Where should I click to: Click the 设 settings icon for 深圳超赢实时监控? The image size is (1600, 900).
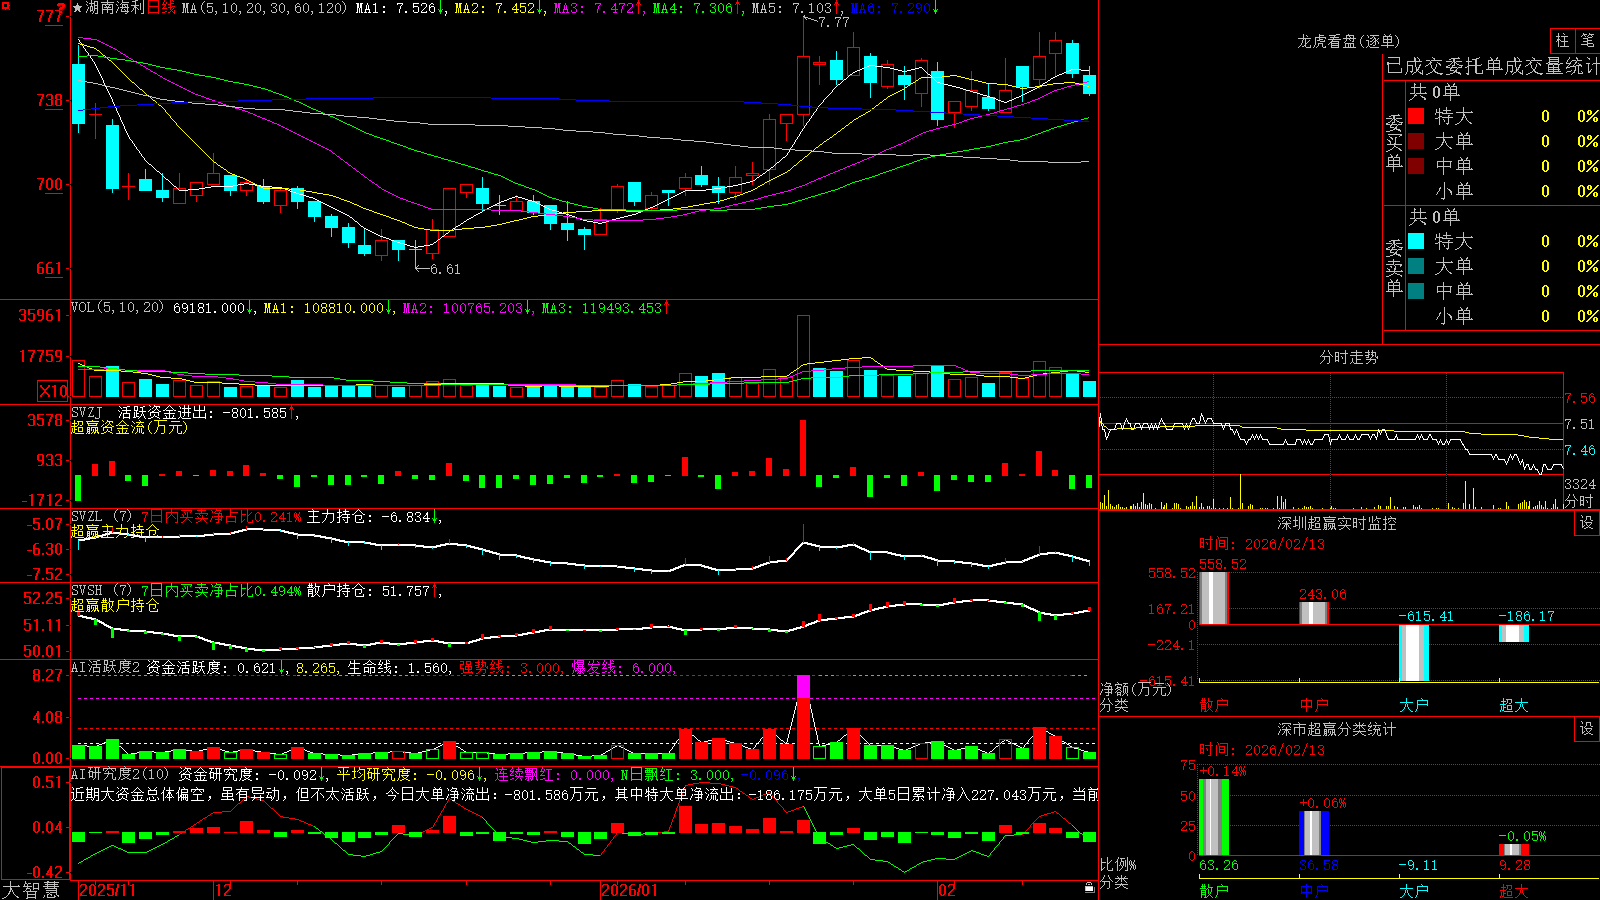pos(1586,523)
